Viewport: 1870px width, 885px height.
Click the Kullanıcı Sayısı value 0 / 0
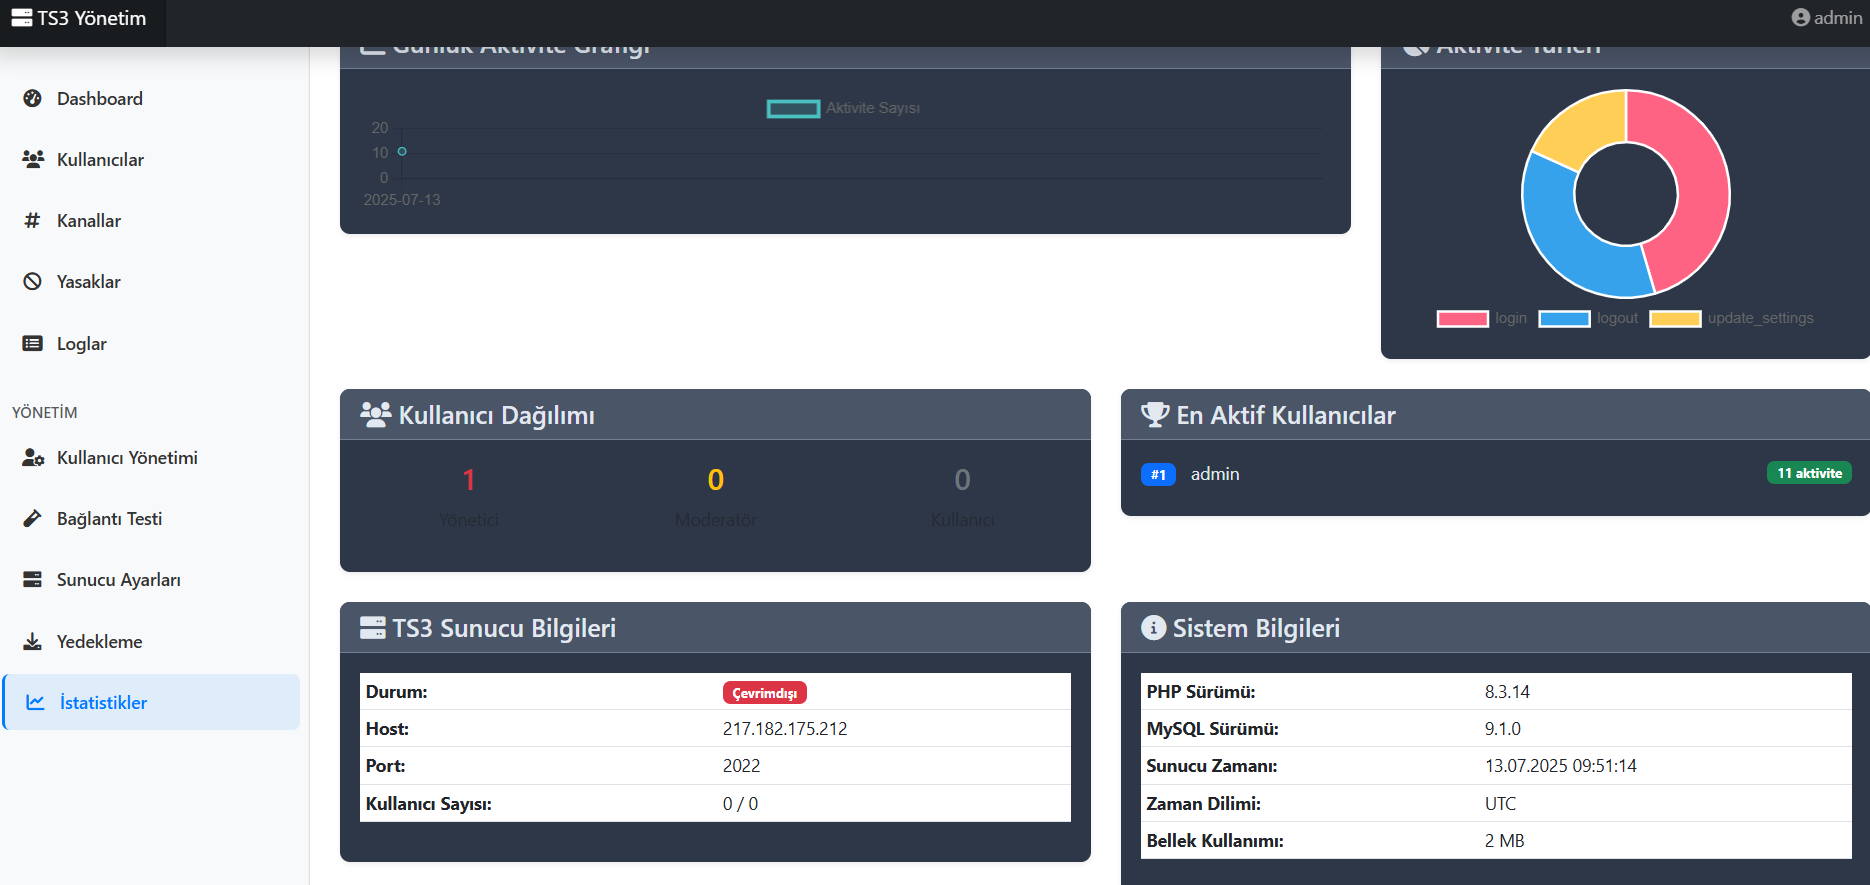(x=740, y=804)
